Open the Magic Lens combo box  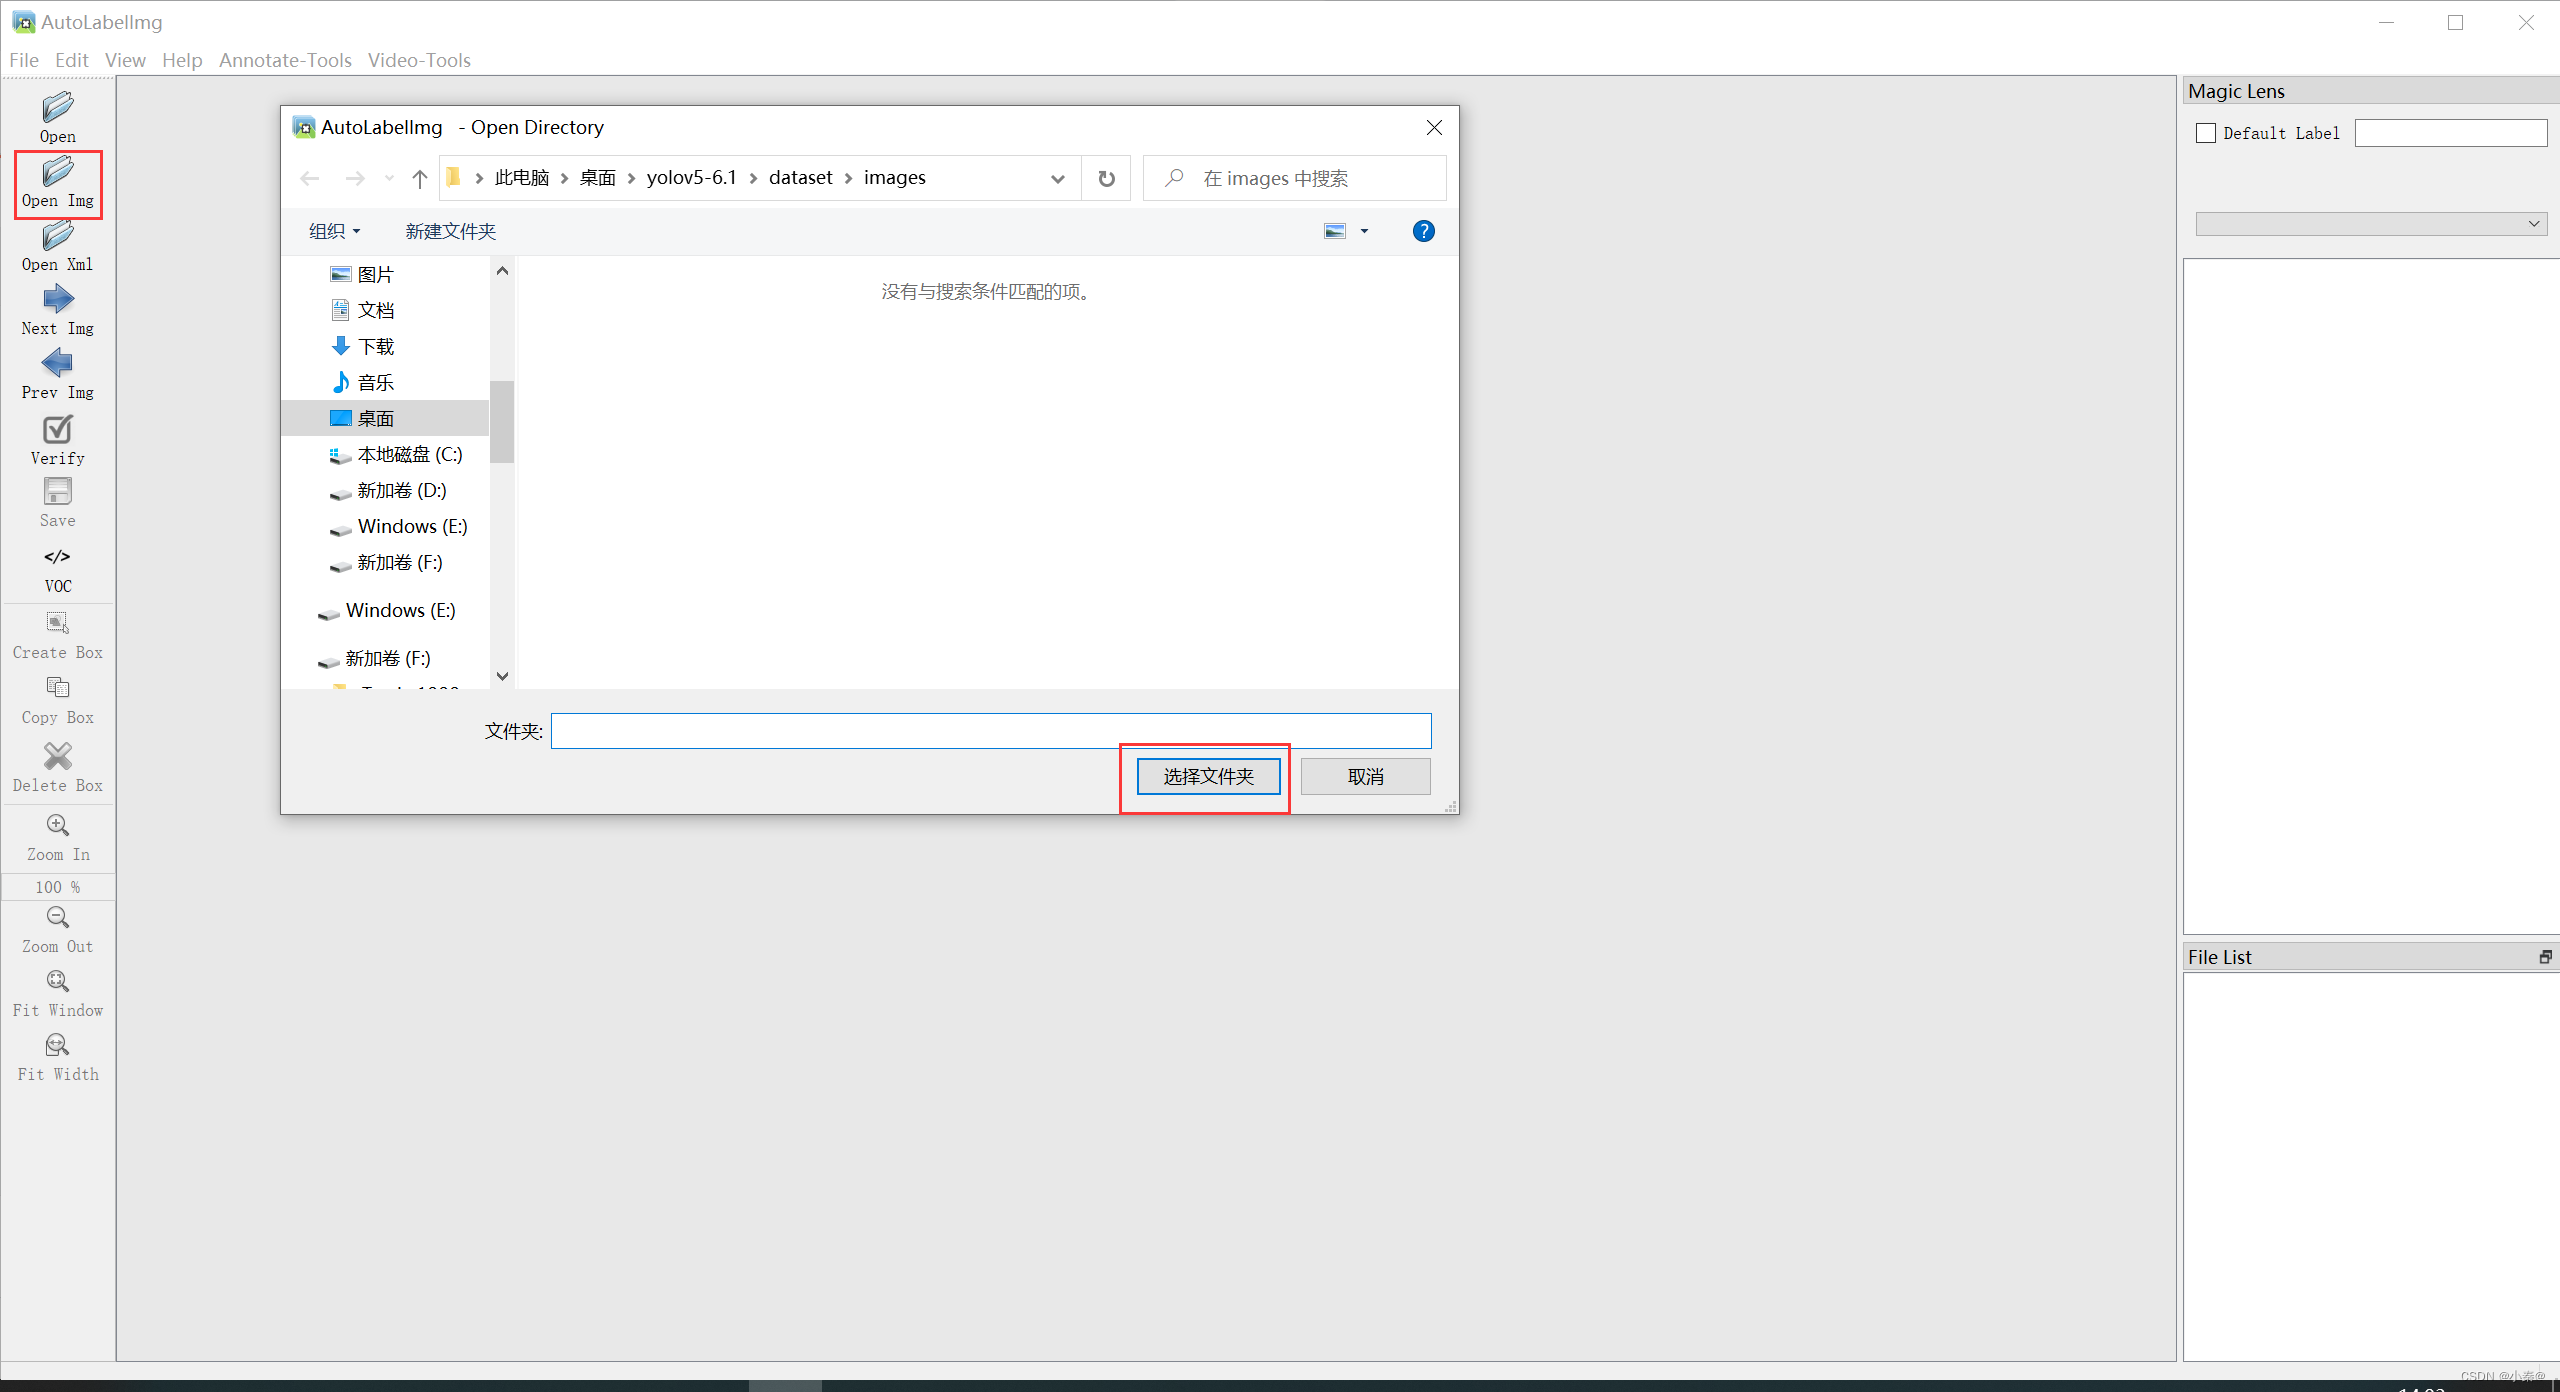(x=2370, y=224)
